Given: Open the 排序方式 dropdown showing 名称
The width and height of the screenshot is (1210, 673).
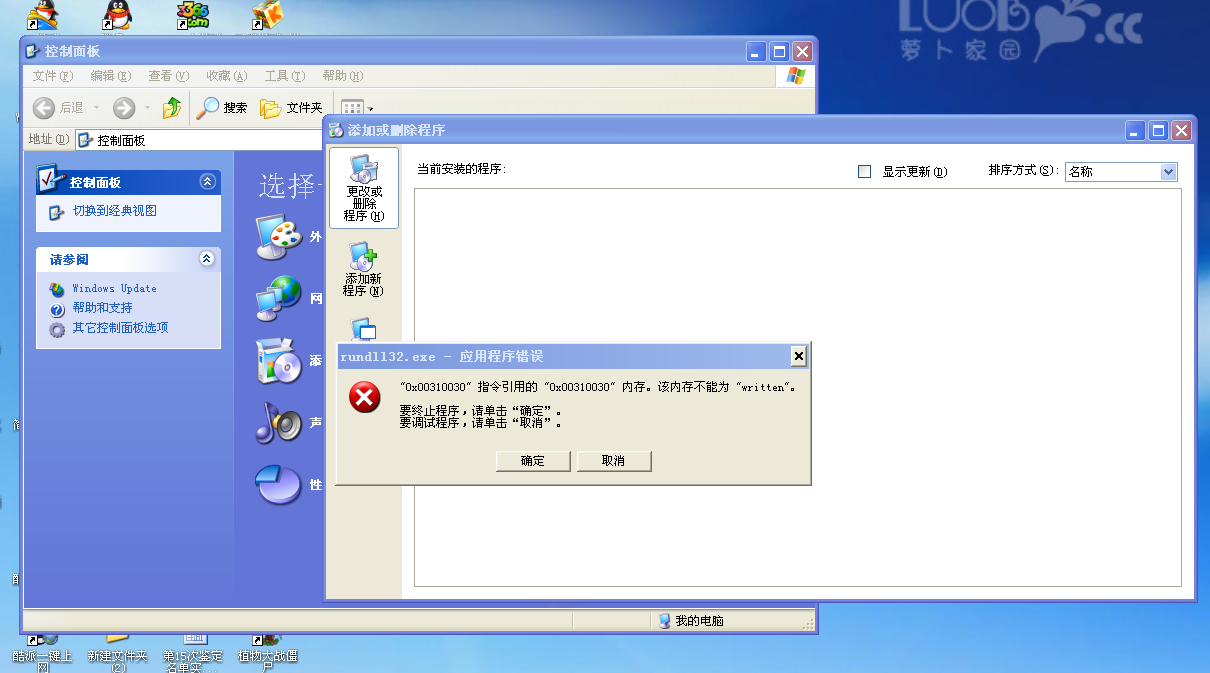Looking at the screenshot, I should coord(1121,172).
